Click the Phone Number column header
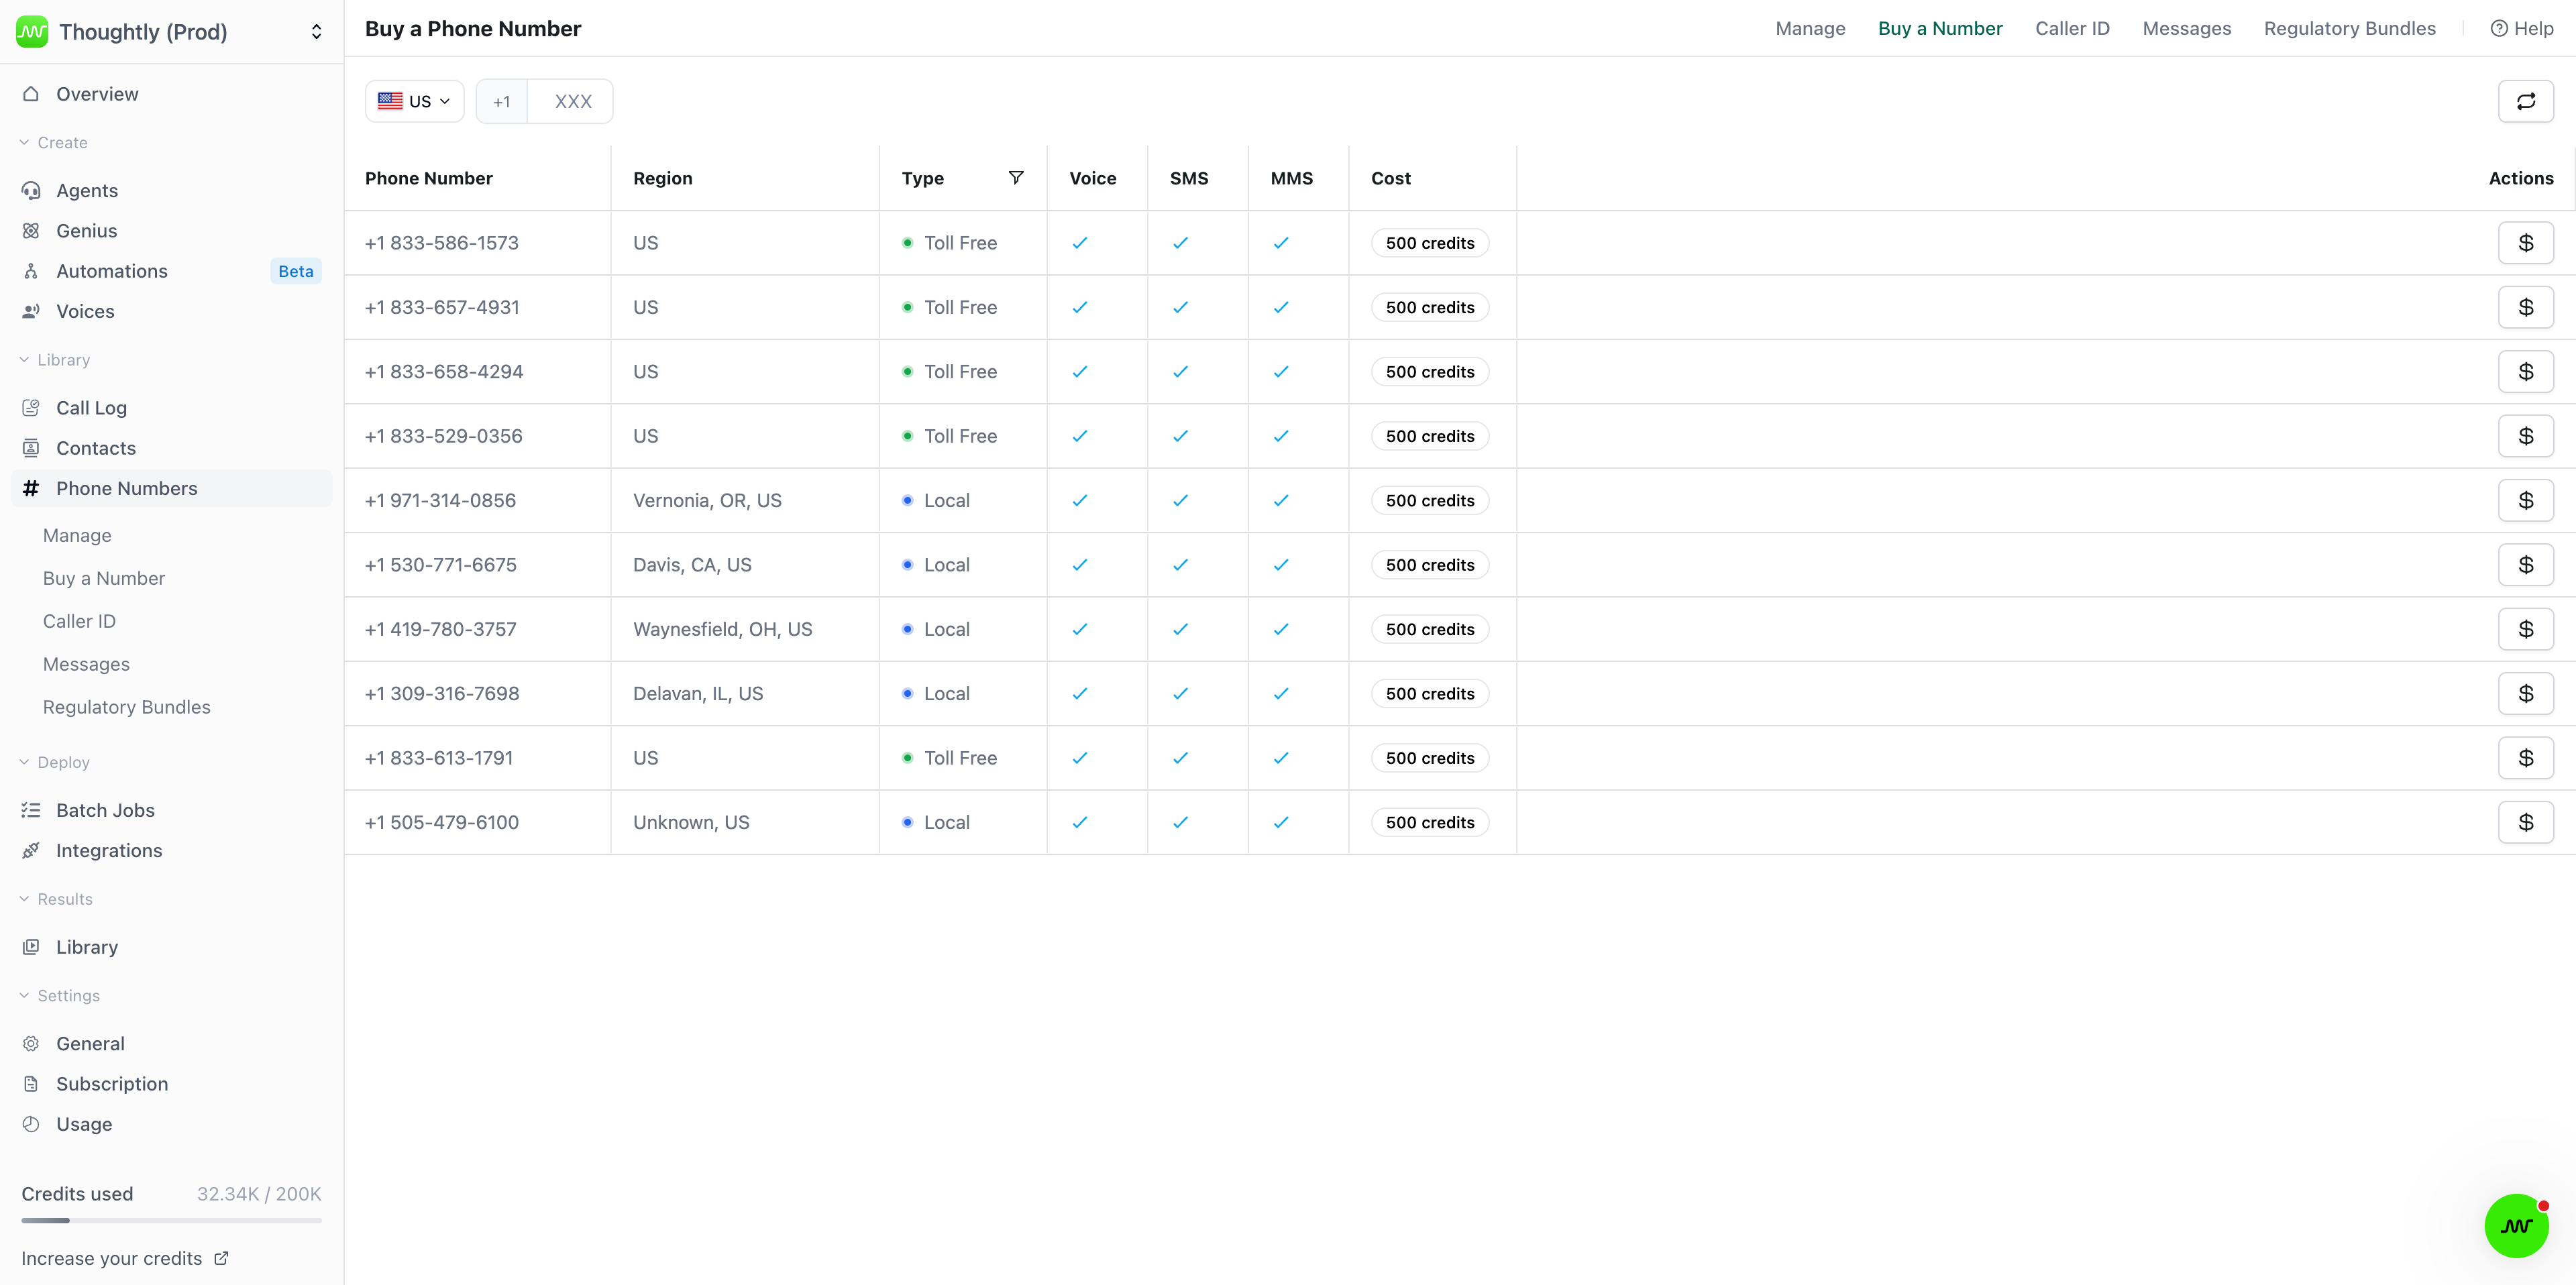Screen dimensions: 2576x1285 point(428,178)
